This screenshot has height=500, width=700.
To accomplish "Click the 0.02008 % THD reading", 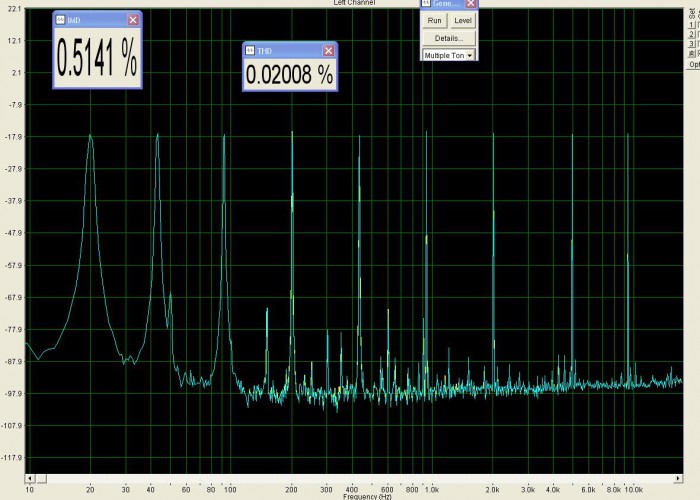I will coord(289,75).
